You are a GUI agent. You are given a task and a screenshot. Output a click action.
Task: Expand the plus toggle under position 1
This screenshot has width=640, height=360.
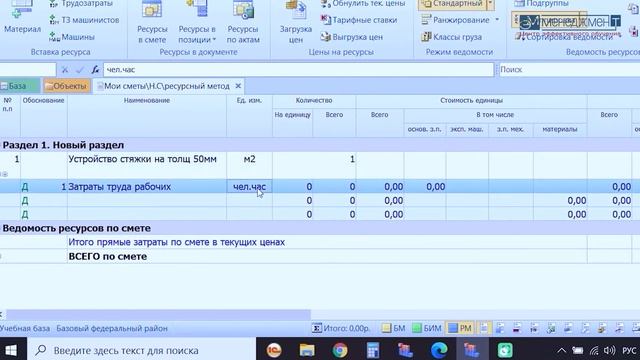click(x=4, y=174)
